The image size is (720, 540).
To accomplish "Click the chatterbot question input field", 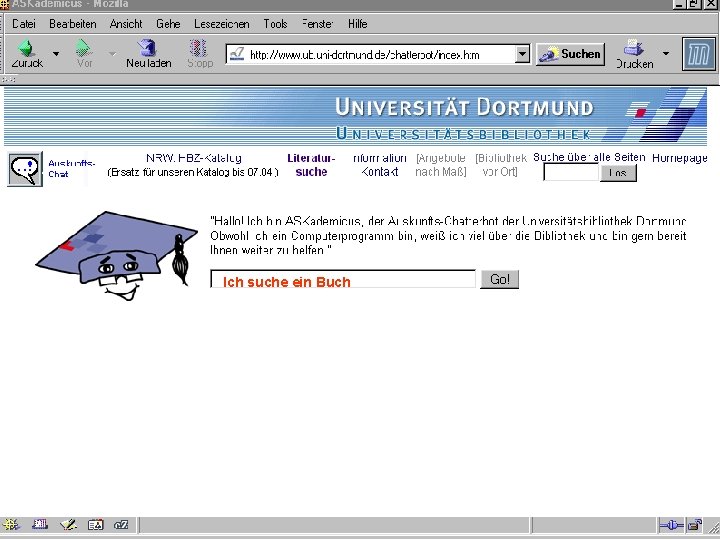I will pyautogui.click(x=343, y=279).
